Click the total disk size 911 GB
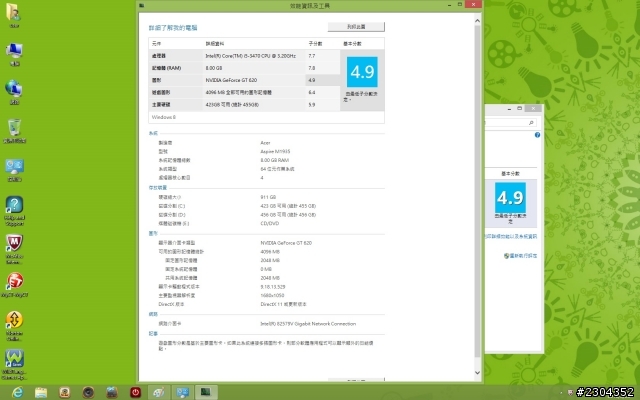The height and width of the screenshot is (400, 640). tap(268, 197)
